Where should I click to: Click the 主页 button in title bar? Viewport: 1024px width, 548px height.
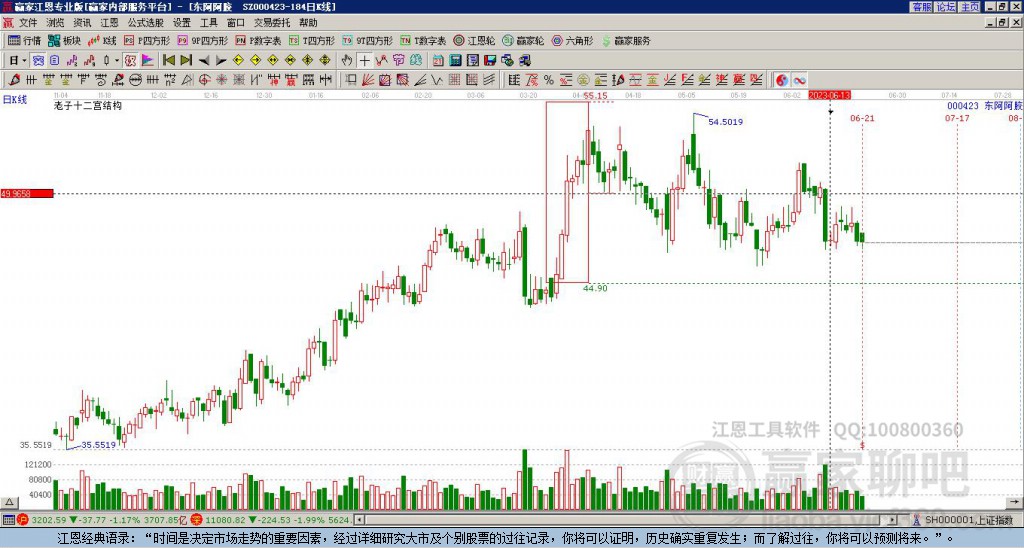970,7
